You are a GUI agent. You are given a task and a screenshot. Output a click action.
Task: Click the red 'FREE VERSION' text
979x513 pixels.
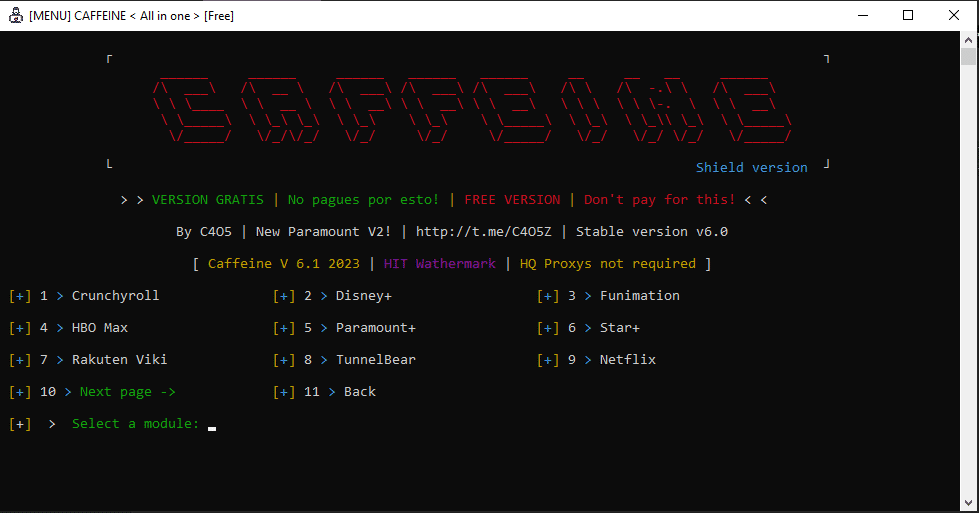pyautogui.click(x=513, y=200)
